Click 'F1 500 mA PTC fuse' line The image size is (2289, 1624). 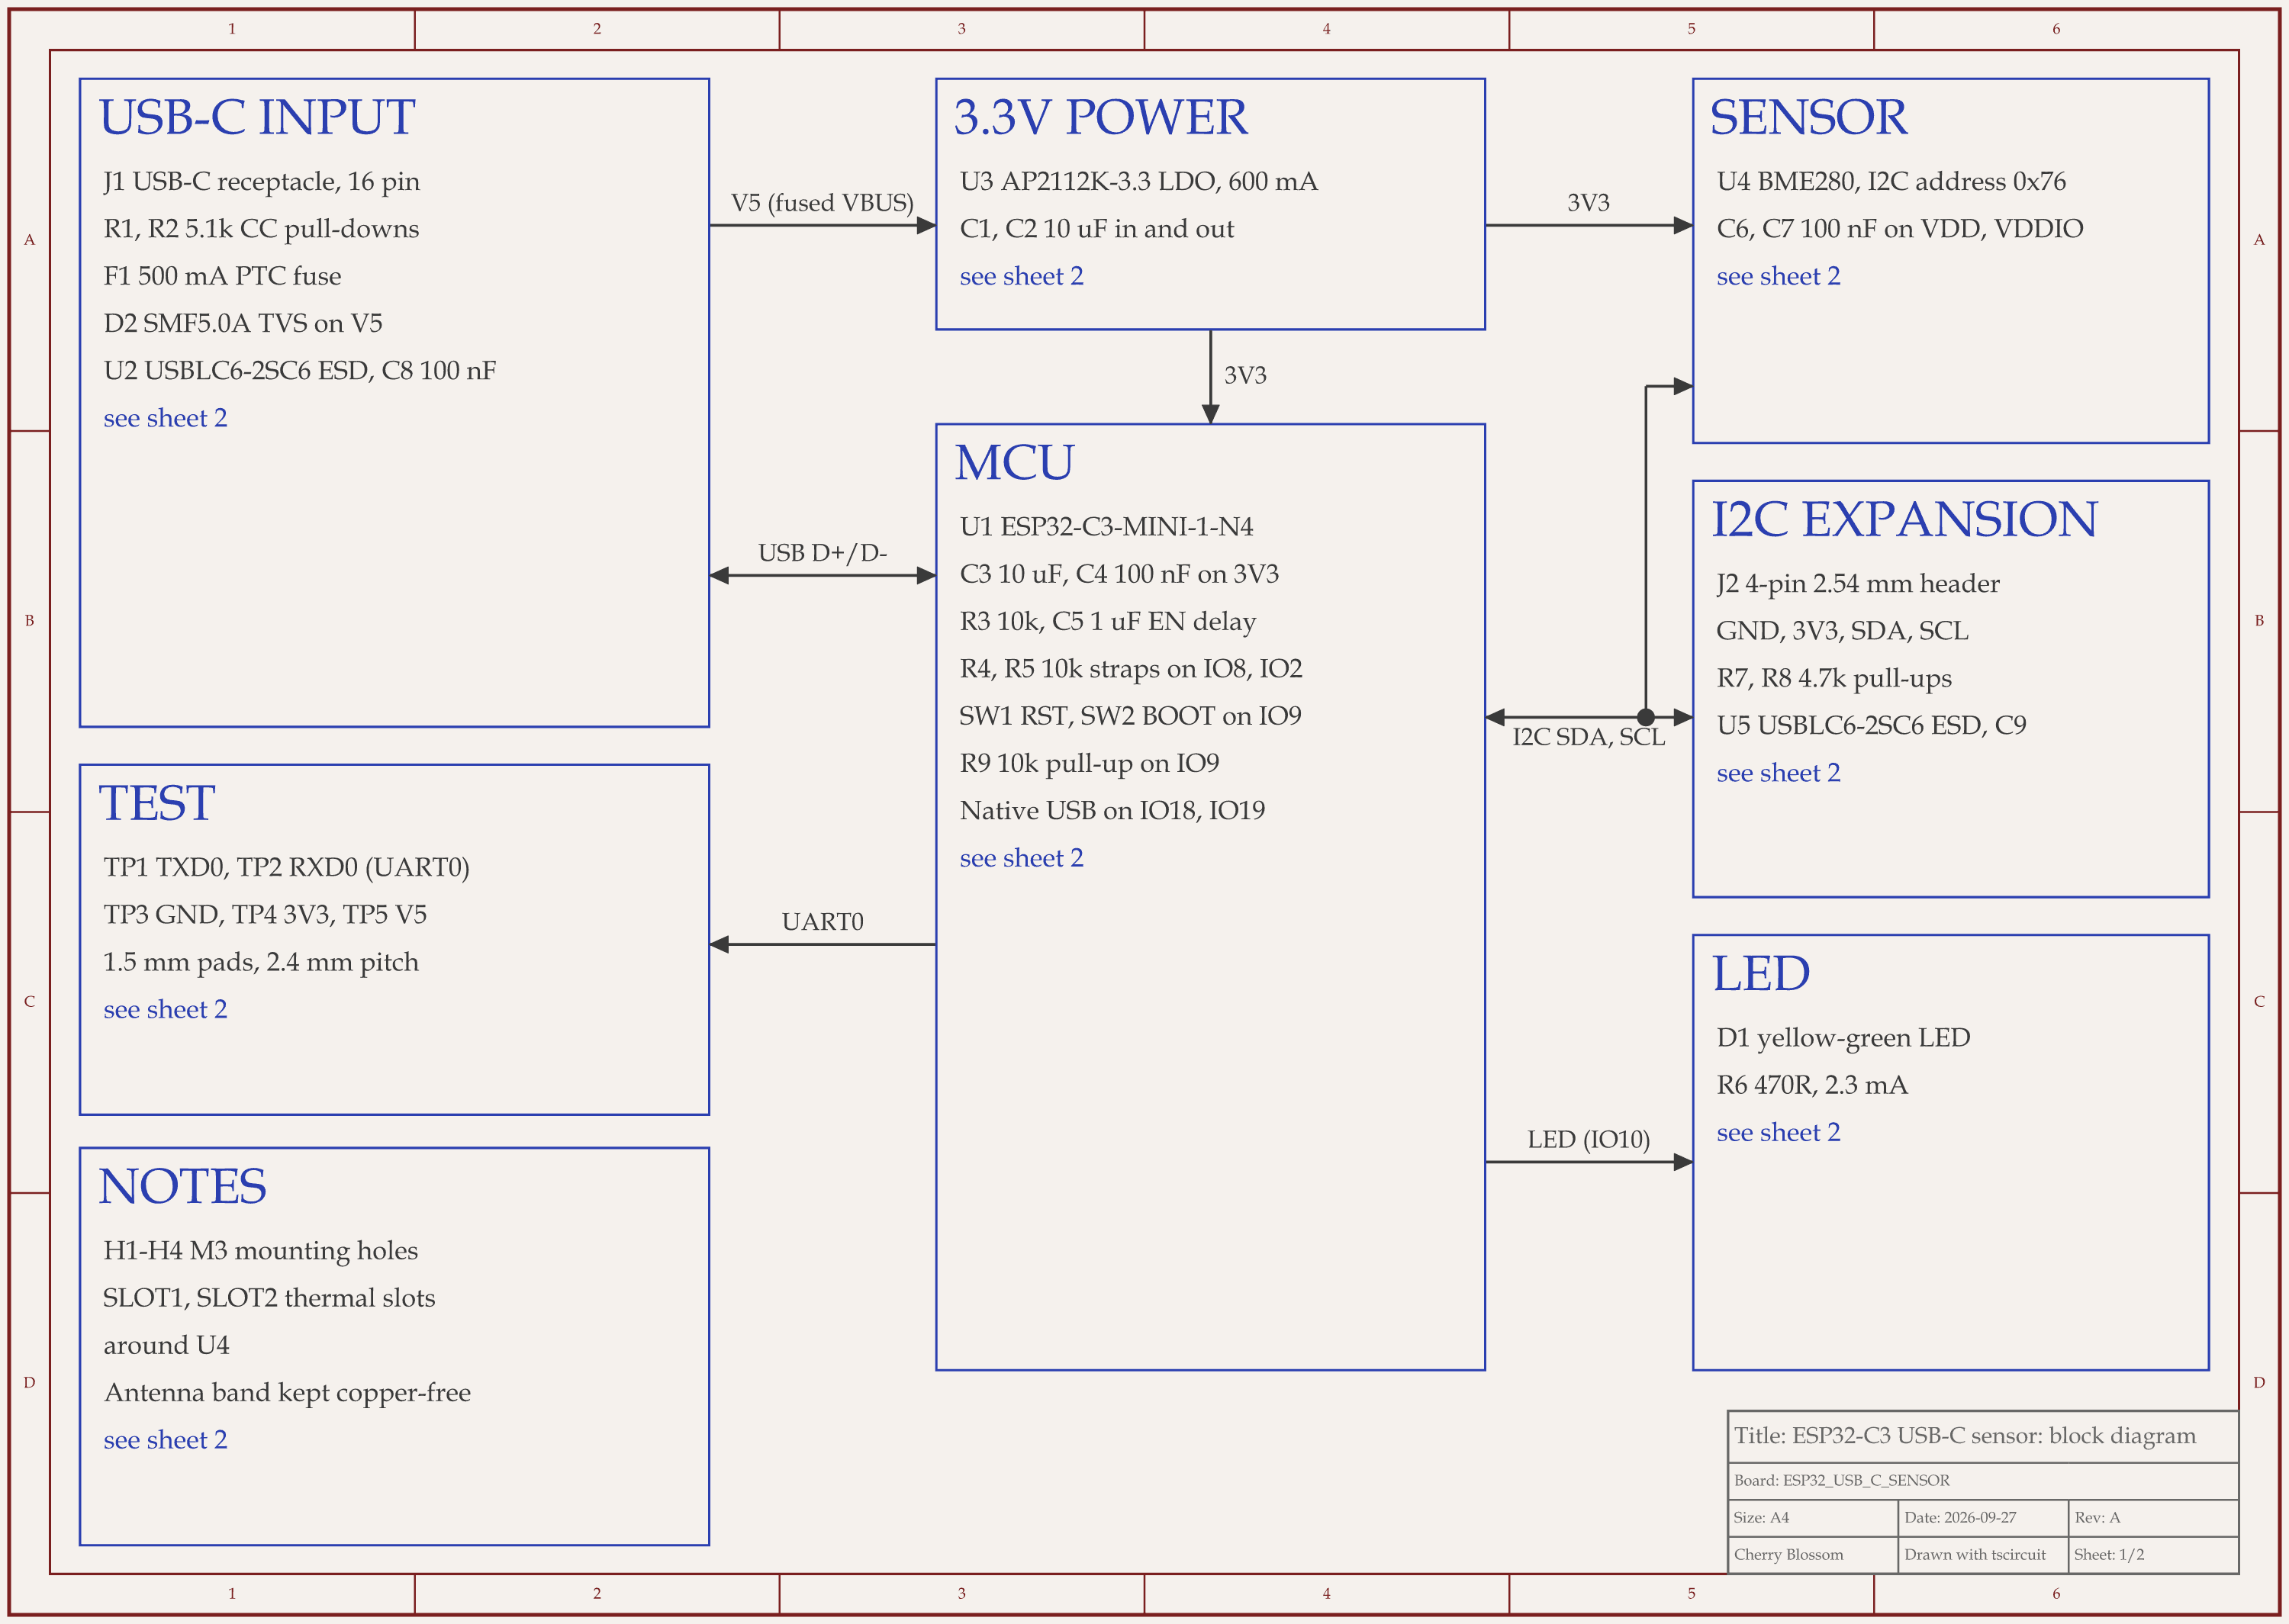pyautogui.click(x=222, y=276)
